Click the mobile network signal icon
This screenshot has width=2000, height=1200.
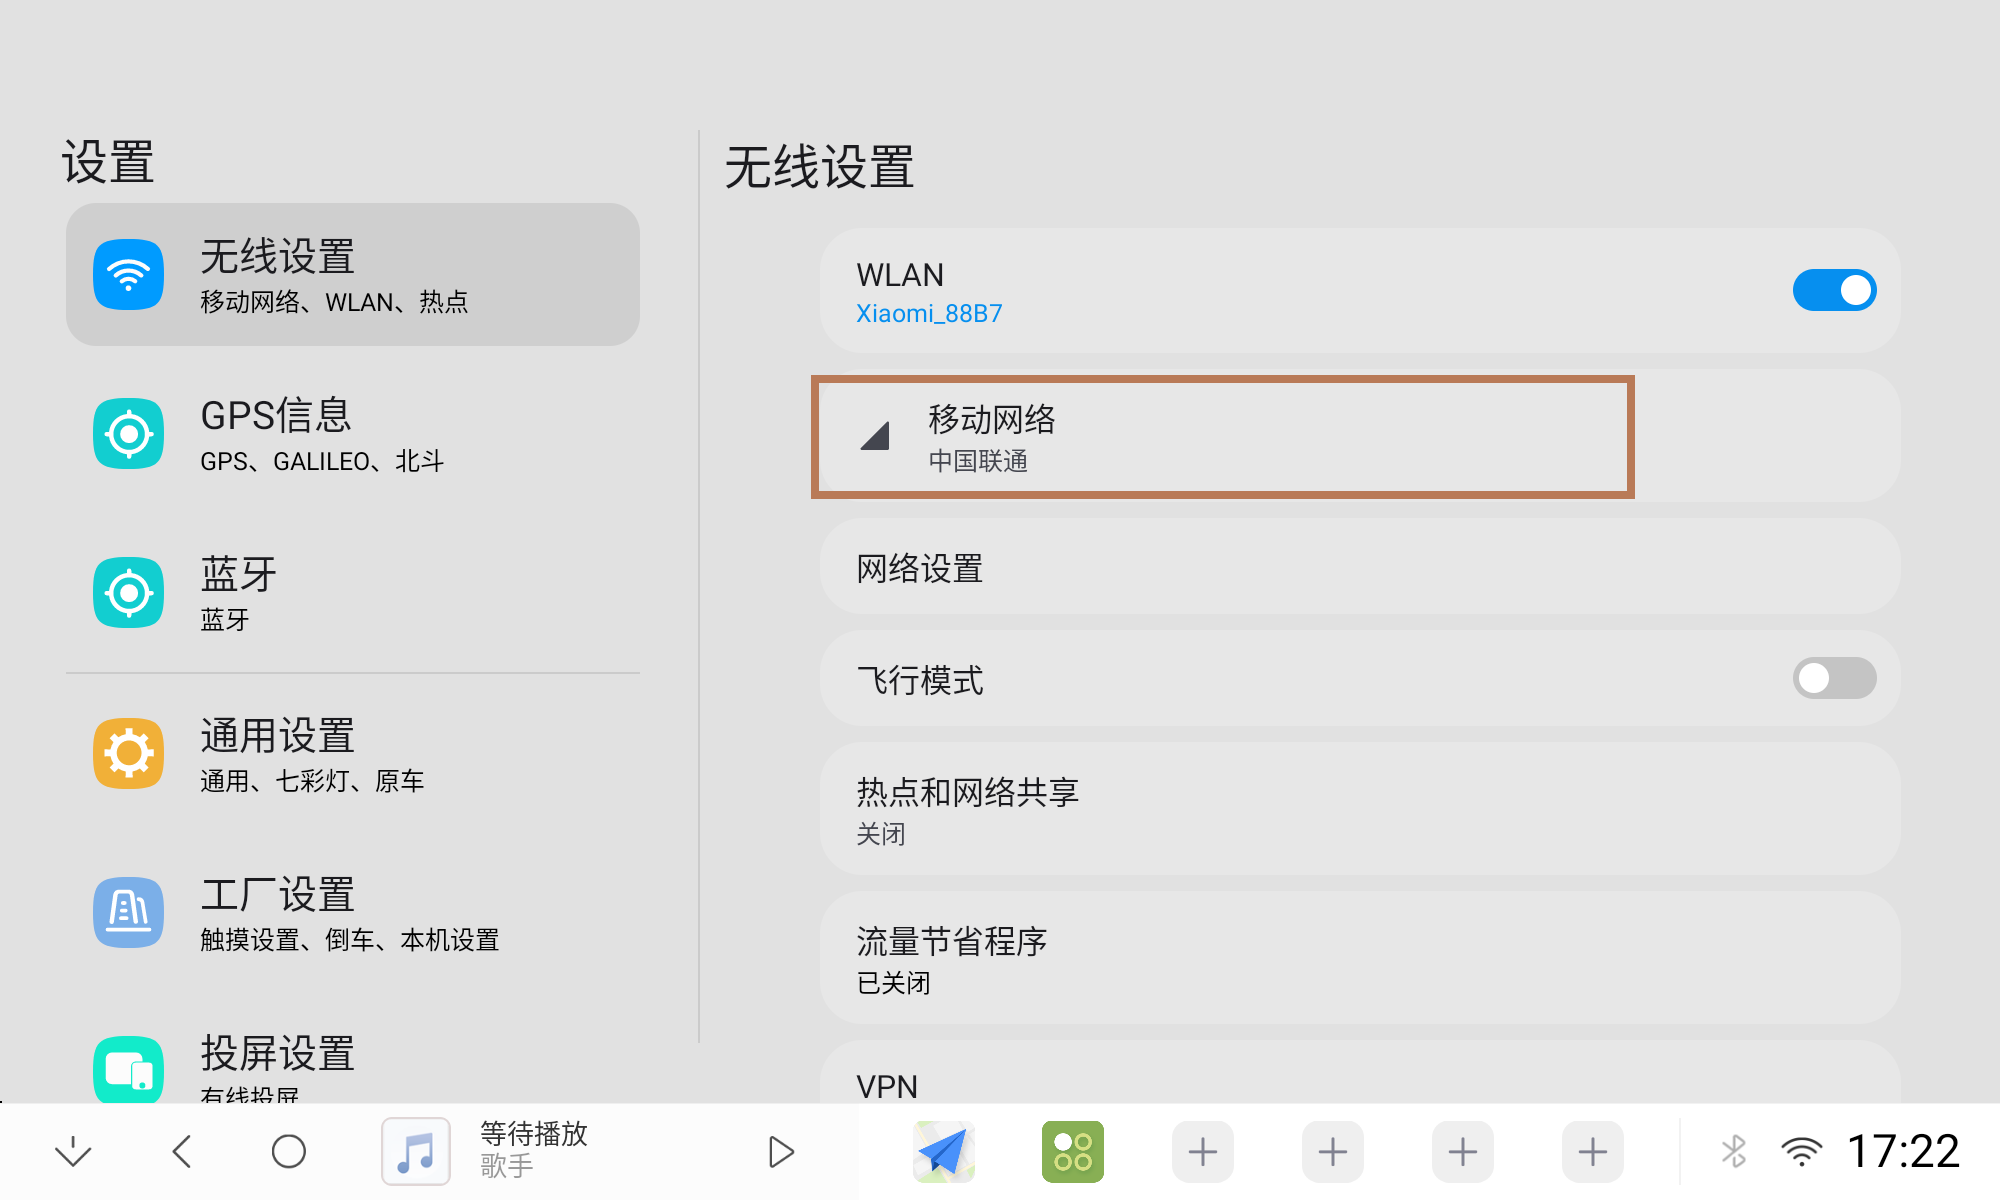875,436
